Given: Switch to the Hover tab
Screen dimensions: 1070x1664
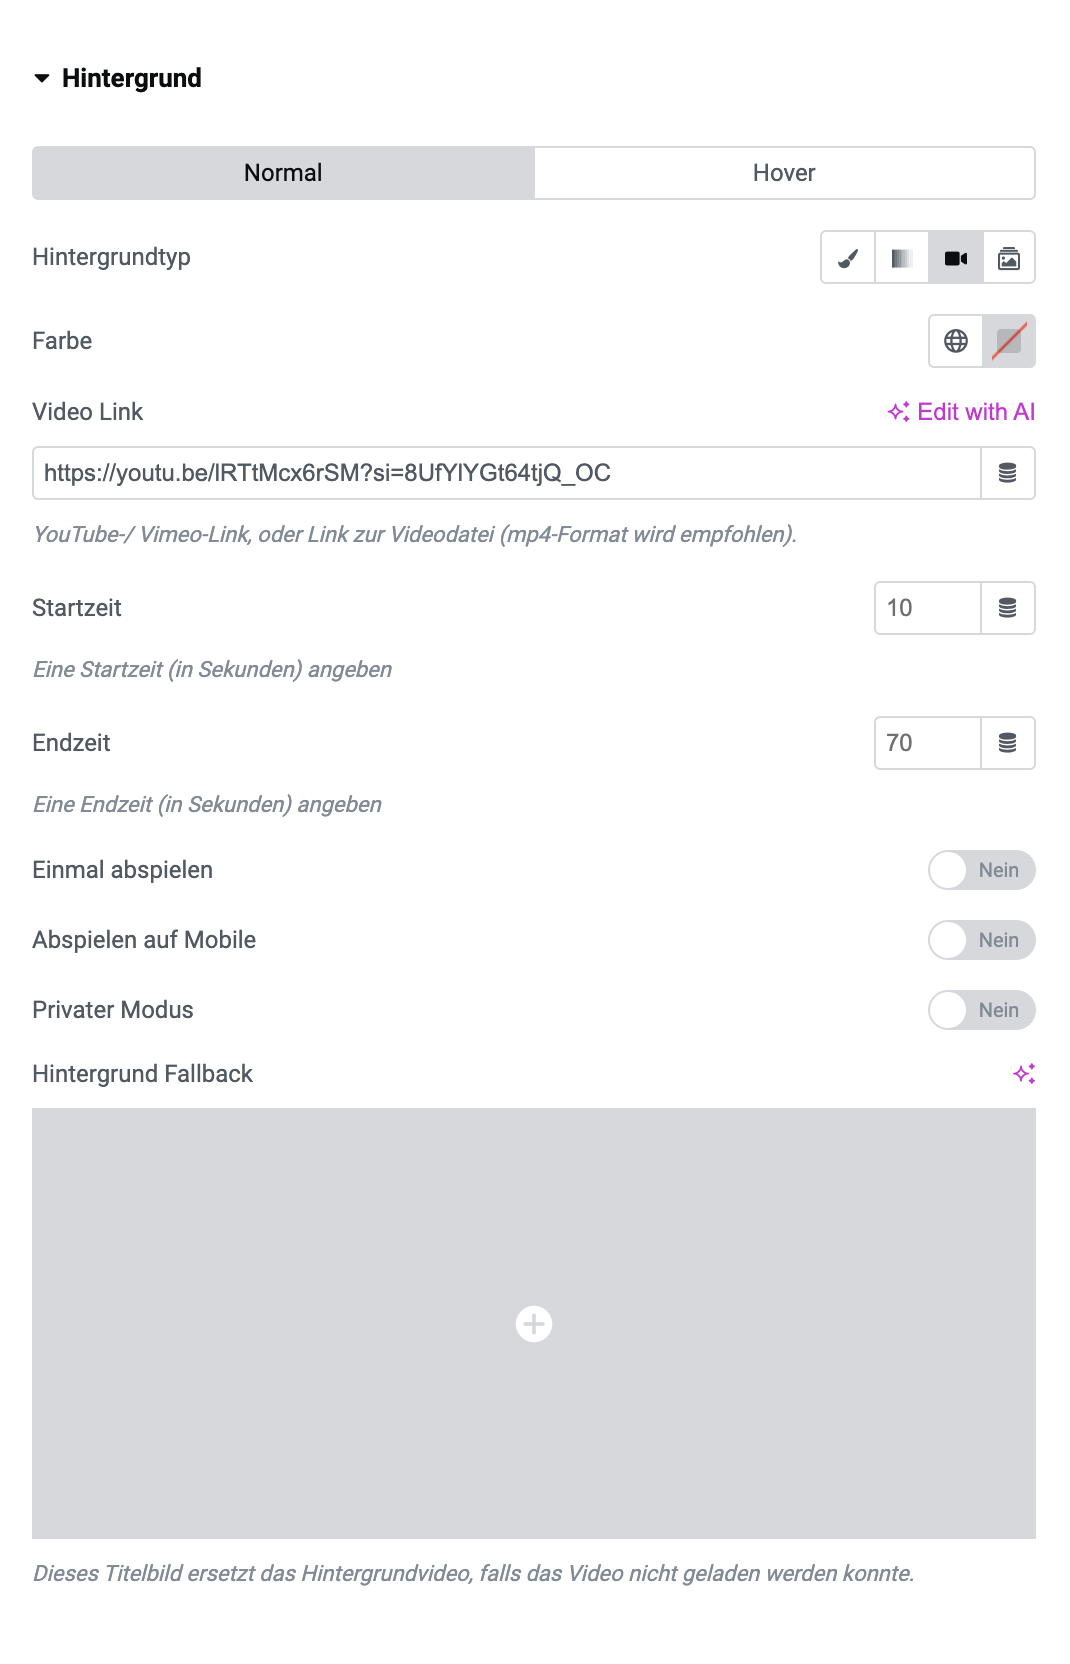Looking at the screenshot, I should (784, 173).
